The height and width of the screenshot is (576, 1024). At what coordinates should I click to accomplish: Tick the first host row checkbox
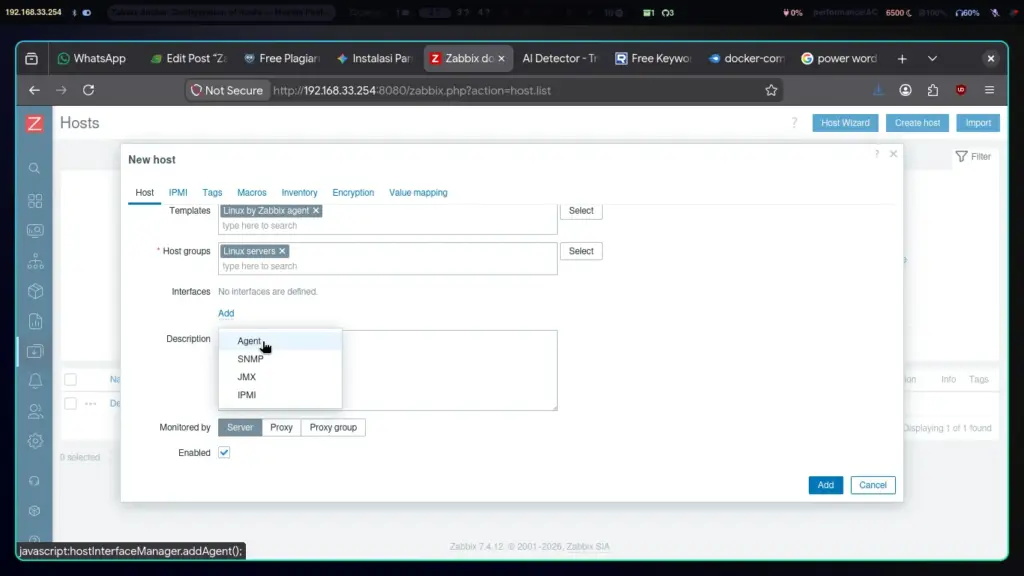[x=71, y=404]
